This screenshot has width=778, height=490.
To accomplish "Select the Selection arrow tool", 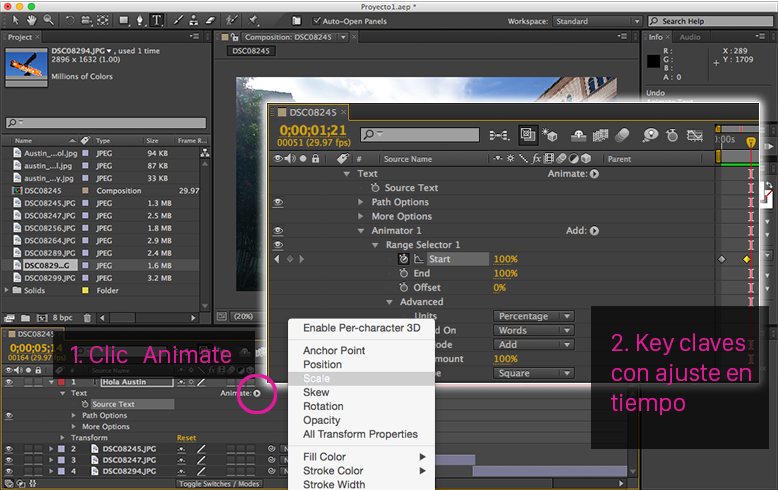I will (x=15, y=20).
